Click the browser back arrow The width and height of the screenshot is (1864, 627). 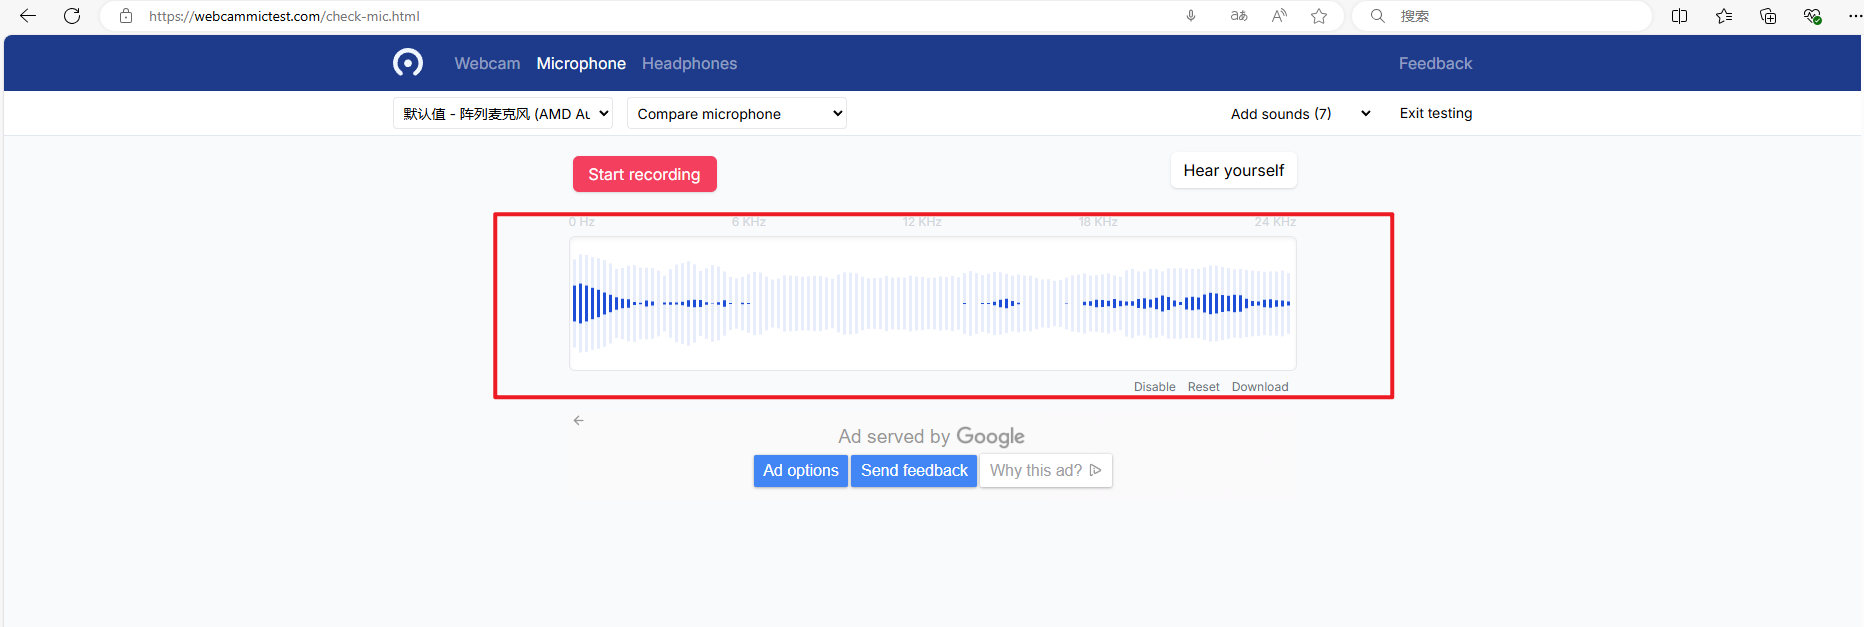(28, 16)
